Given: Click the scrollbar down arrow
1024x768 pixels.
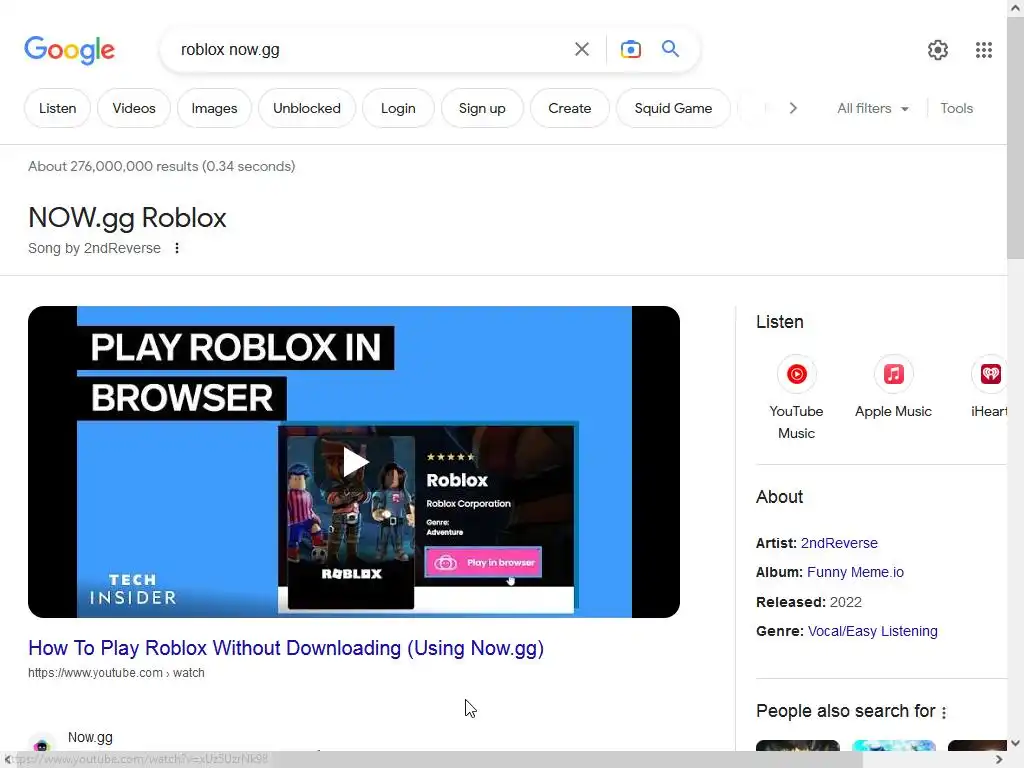Looking at the screenshot, I should pyautogui.click(x=1015, y=743).
